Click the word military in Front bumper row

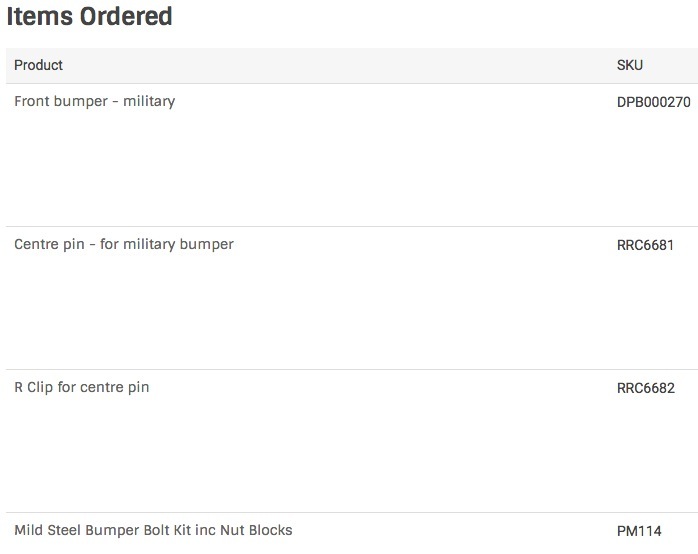point(149,101)
